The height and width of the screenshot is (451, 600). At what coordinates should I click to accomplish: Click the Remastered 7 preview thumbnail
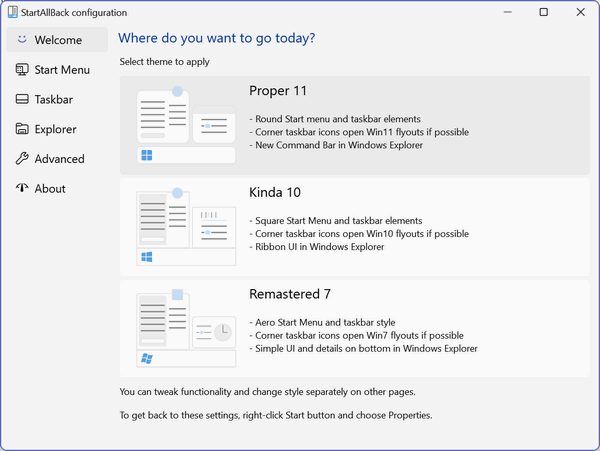pyautogui.click(x=186, y=328)
